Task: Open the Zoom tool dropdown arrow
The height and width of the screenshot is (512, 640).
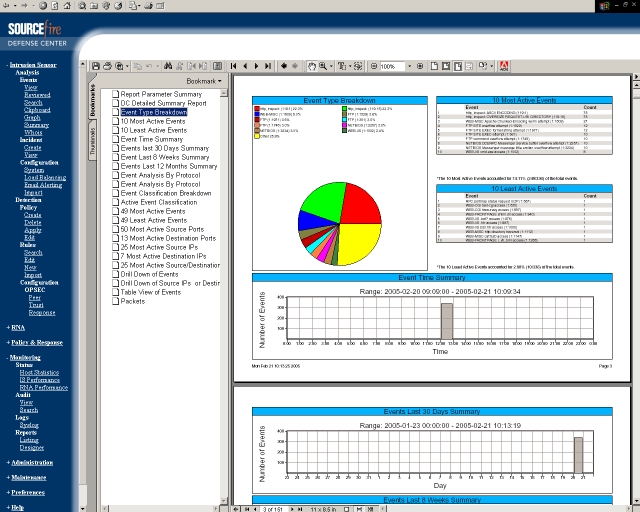Action: point(331,66)
